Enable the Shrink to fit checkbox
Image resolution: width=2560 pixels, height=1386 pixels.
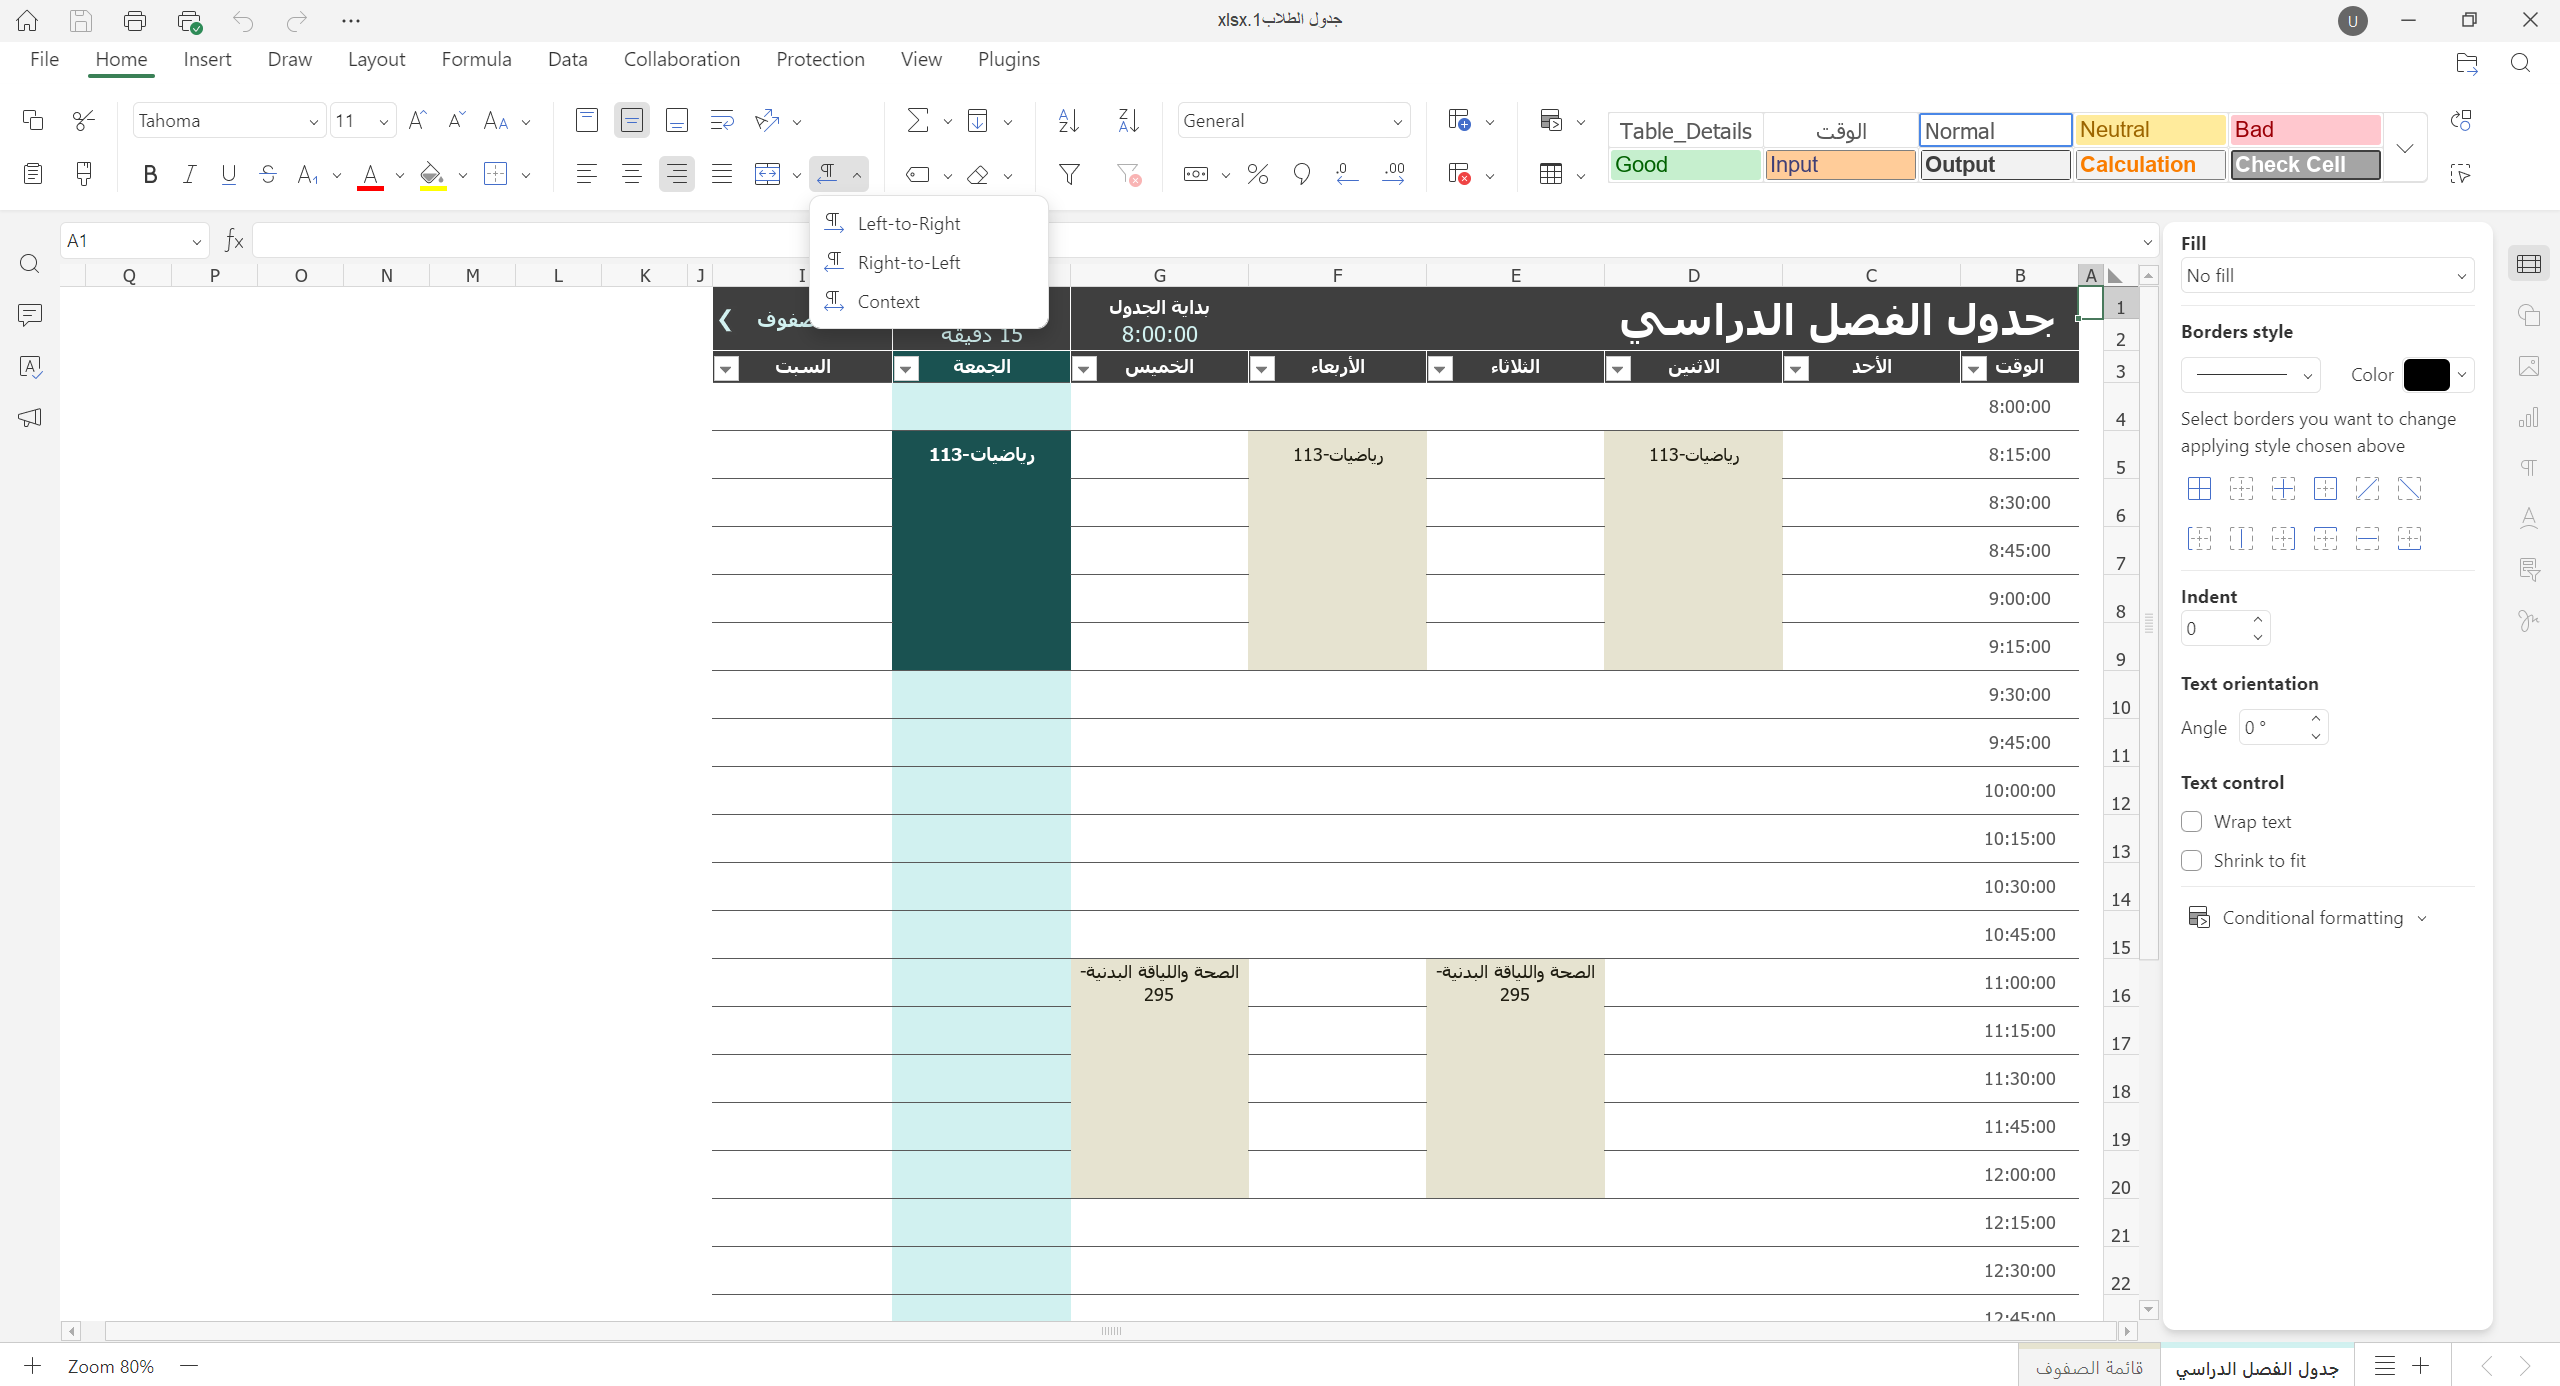pyautogui.click(x=2191, y=860)
